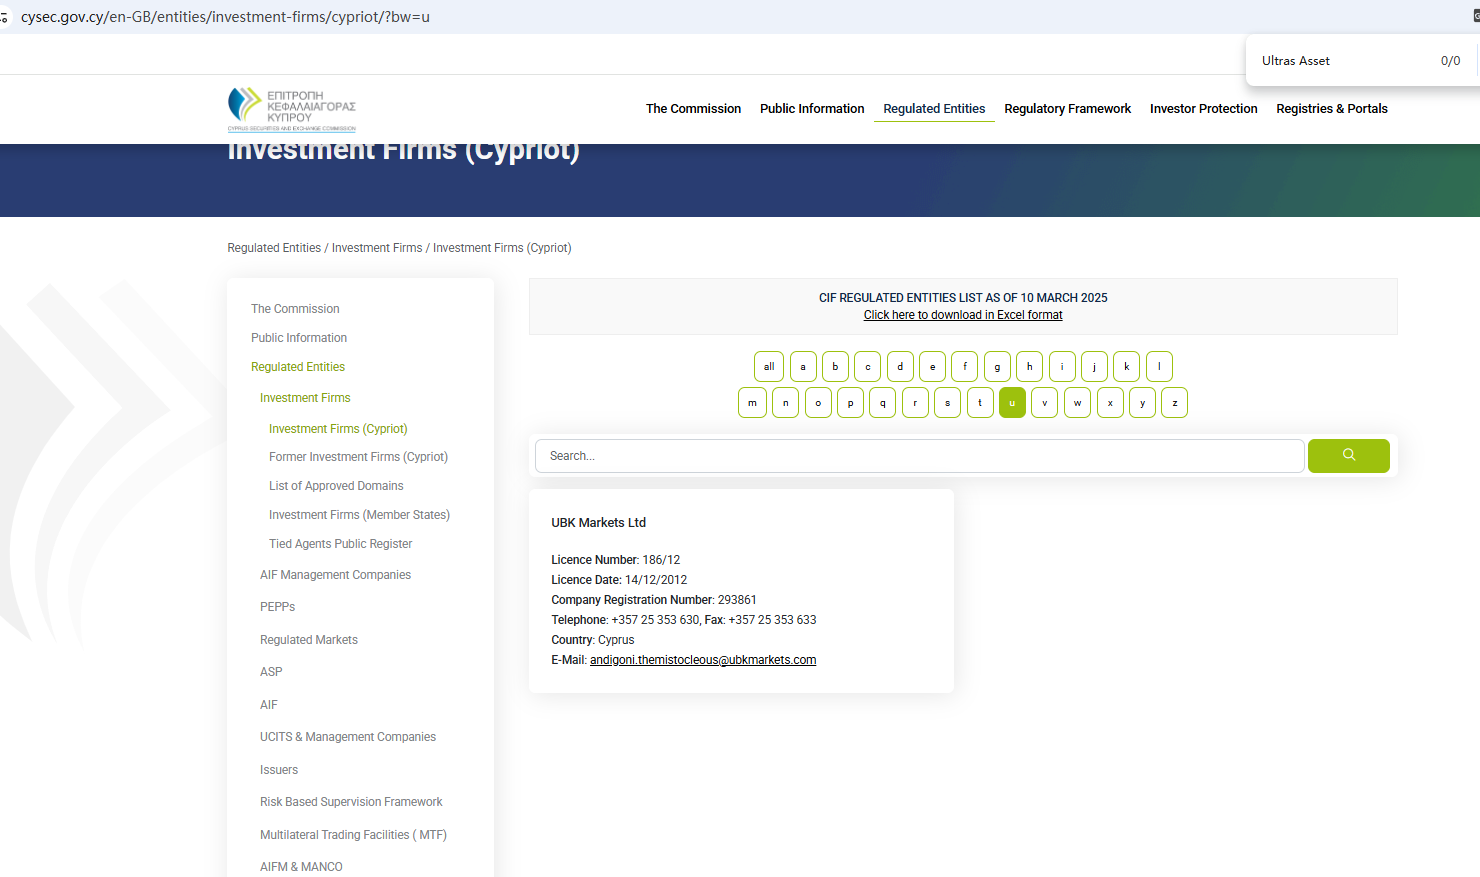1480x877 pixels.
Task: Open 'AIF Management Companies' sidebar item
Action: coord(335,575)
